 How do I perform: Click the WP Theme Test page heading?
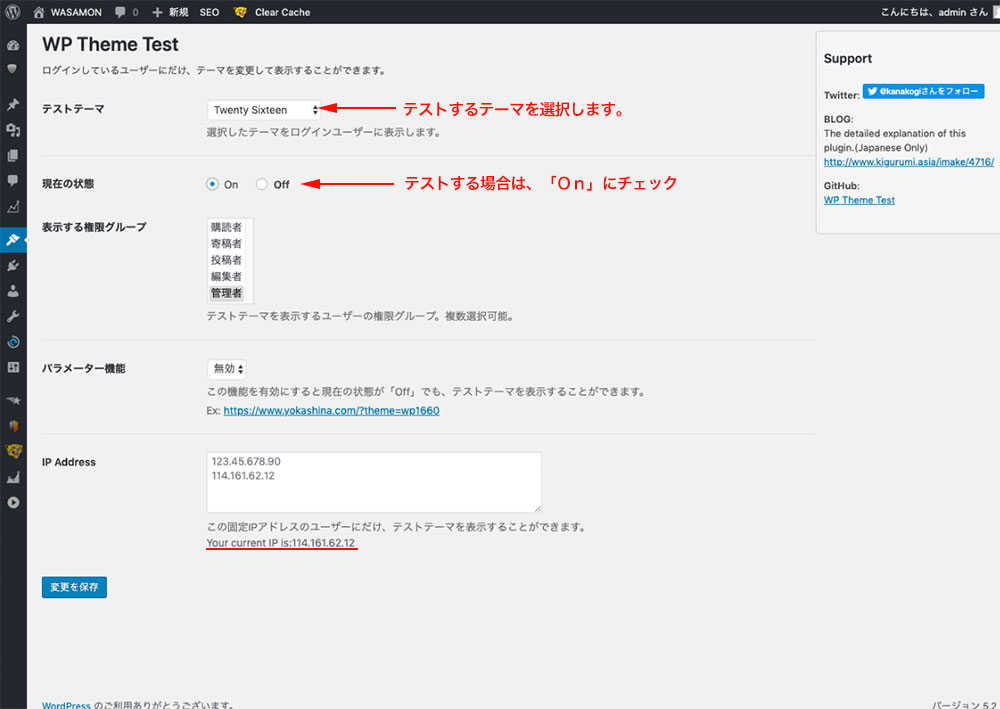click(x=110, y=45)
